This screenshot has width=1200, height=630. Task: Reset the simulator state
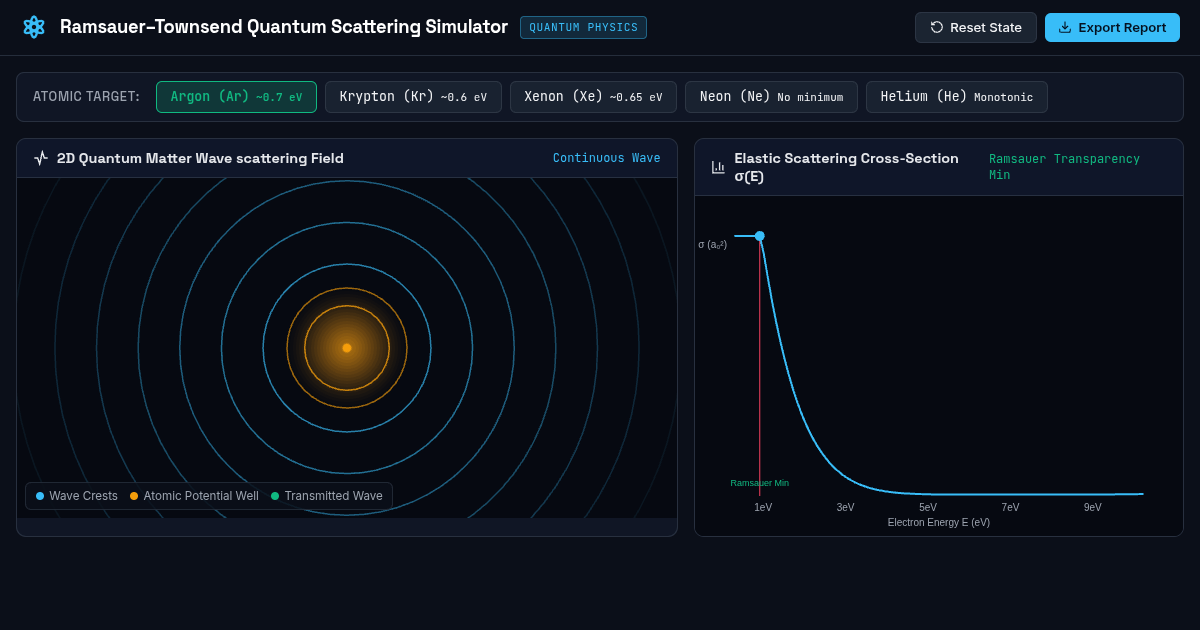coord(976,27)
